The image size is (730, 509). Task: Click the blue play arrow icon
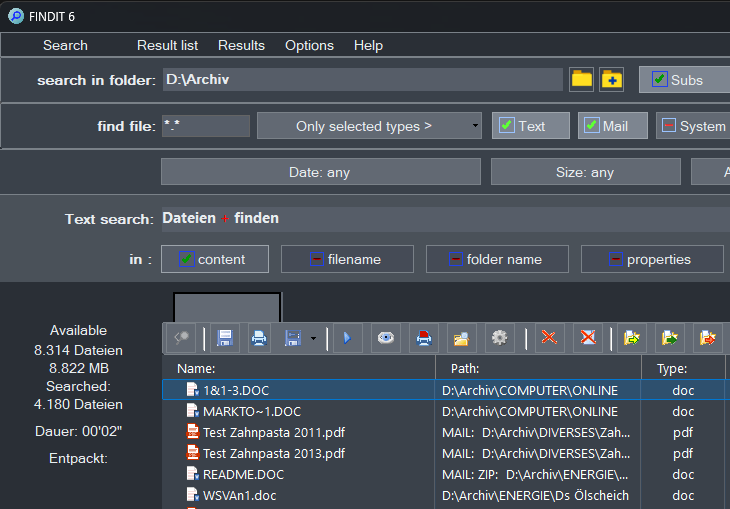347,338
